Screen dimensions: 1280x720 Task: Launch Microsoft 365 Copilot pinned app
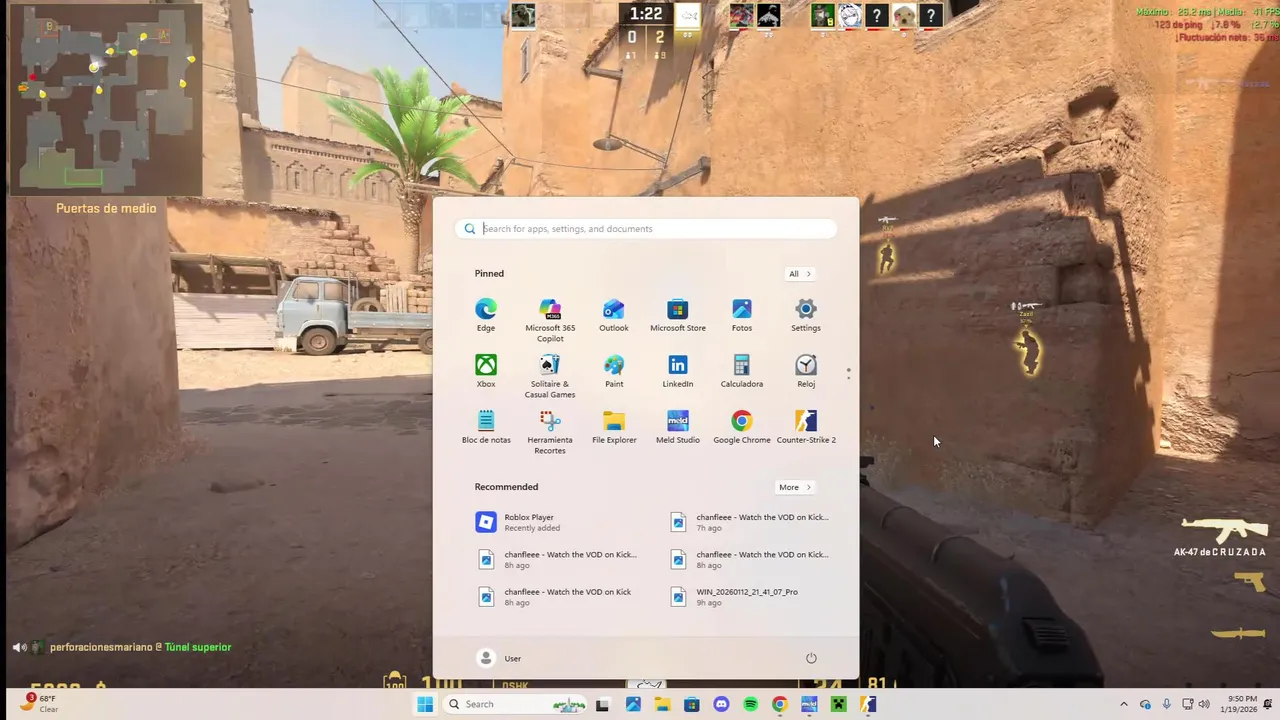point(550,320)
